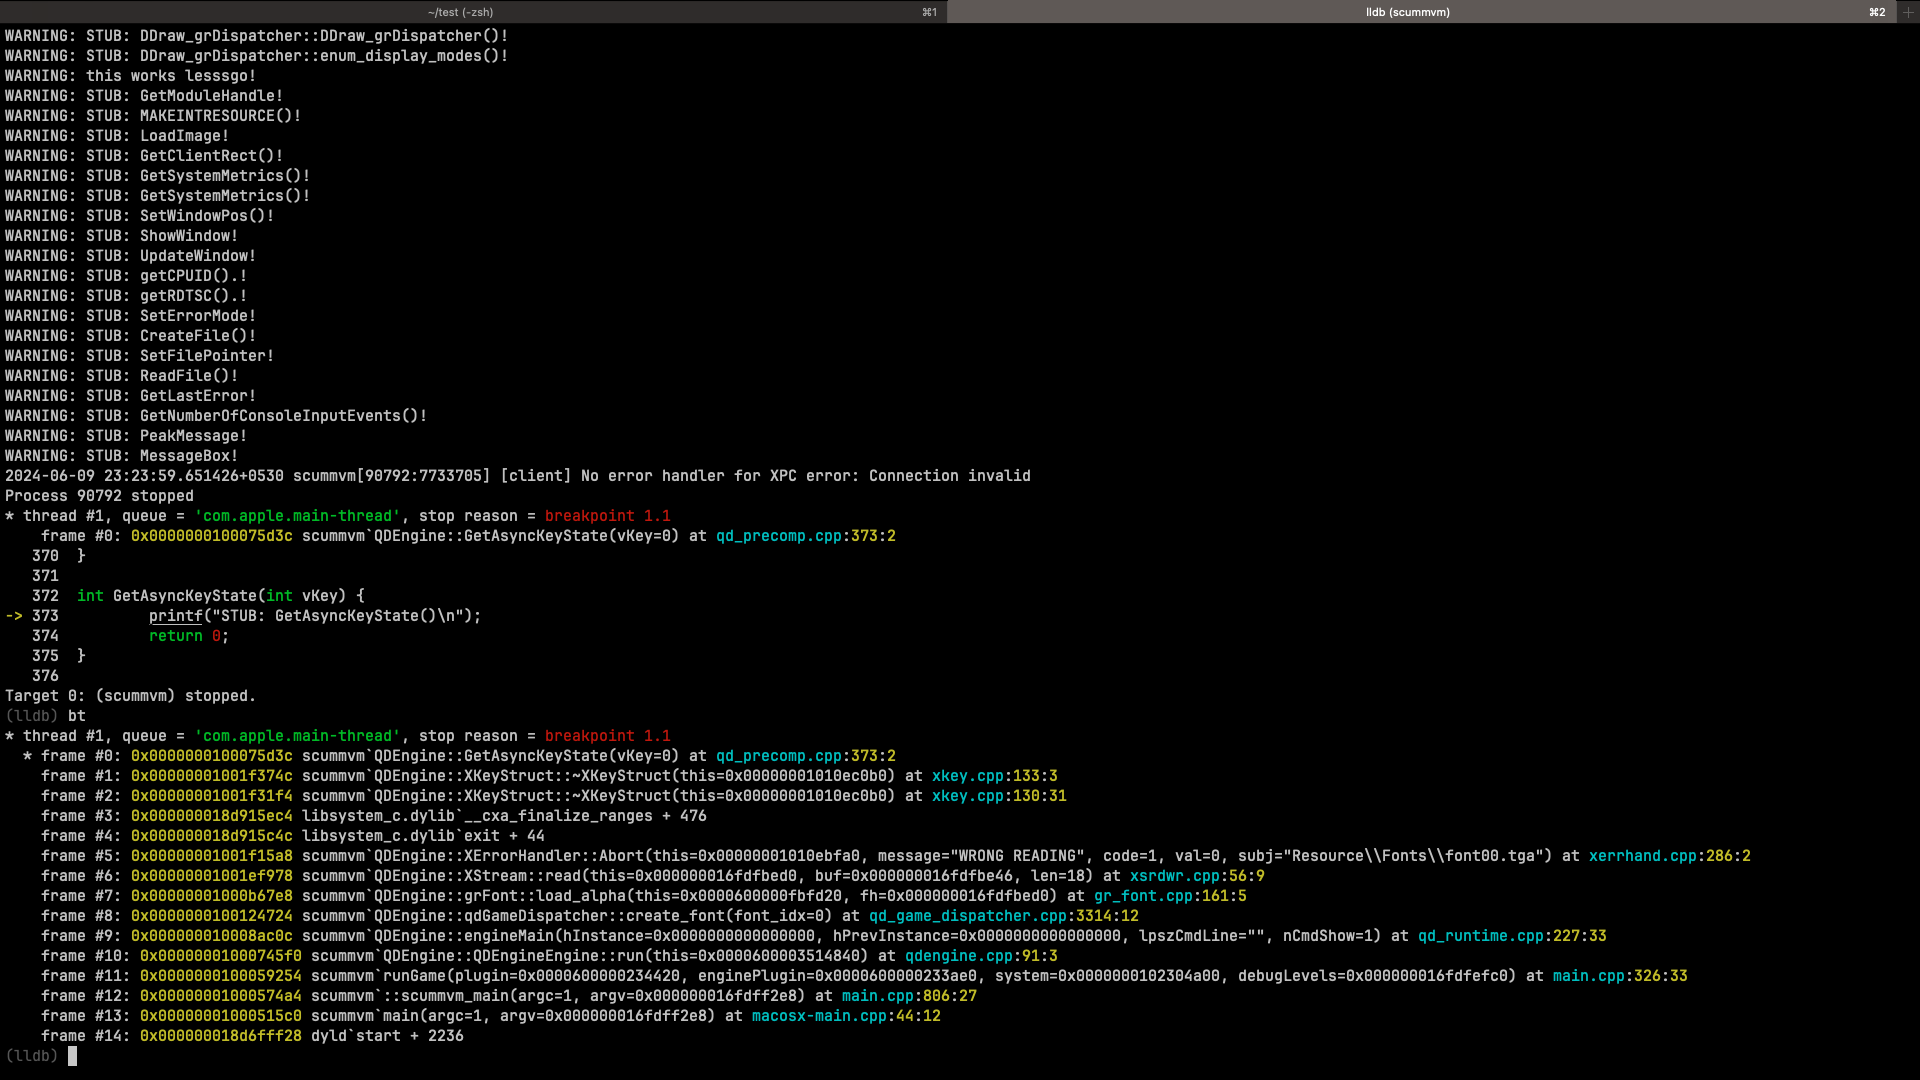The height and width of the screenshot is (1080, 1920).
Task: Click the 'bt' command typed after lldb prompt
Action: point(77,716)
